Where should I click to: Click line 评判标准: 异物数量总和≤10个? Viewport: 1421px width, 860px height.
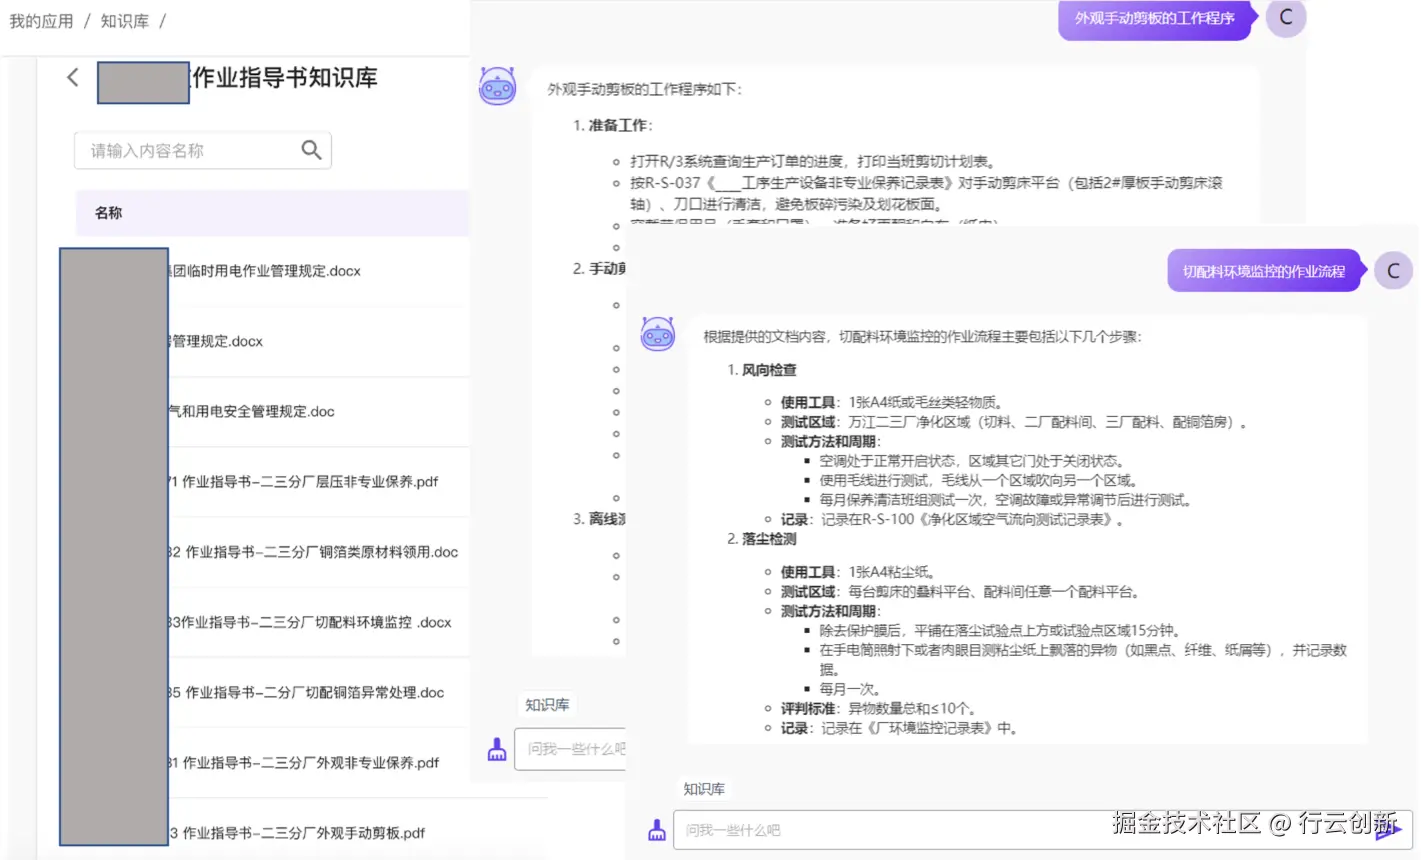click(x=878, y=709)
